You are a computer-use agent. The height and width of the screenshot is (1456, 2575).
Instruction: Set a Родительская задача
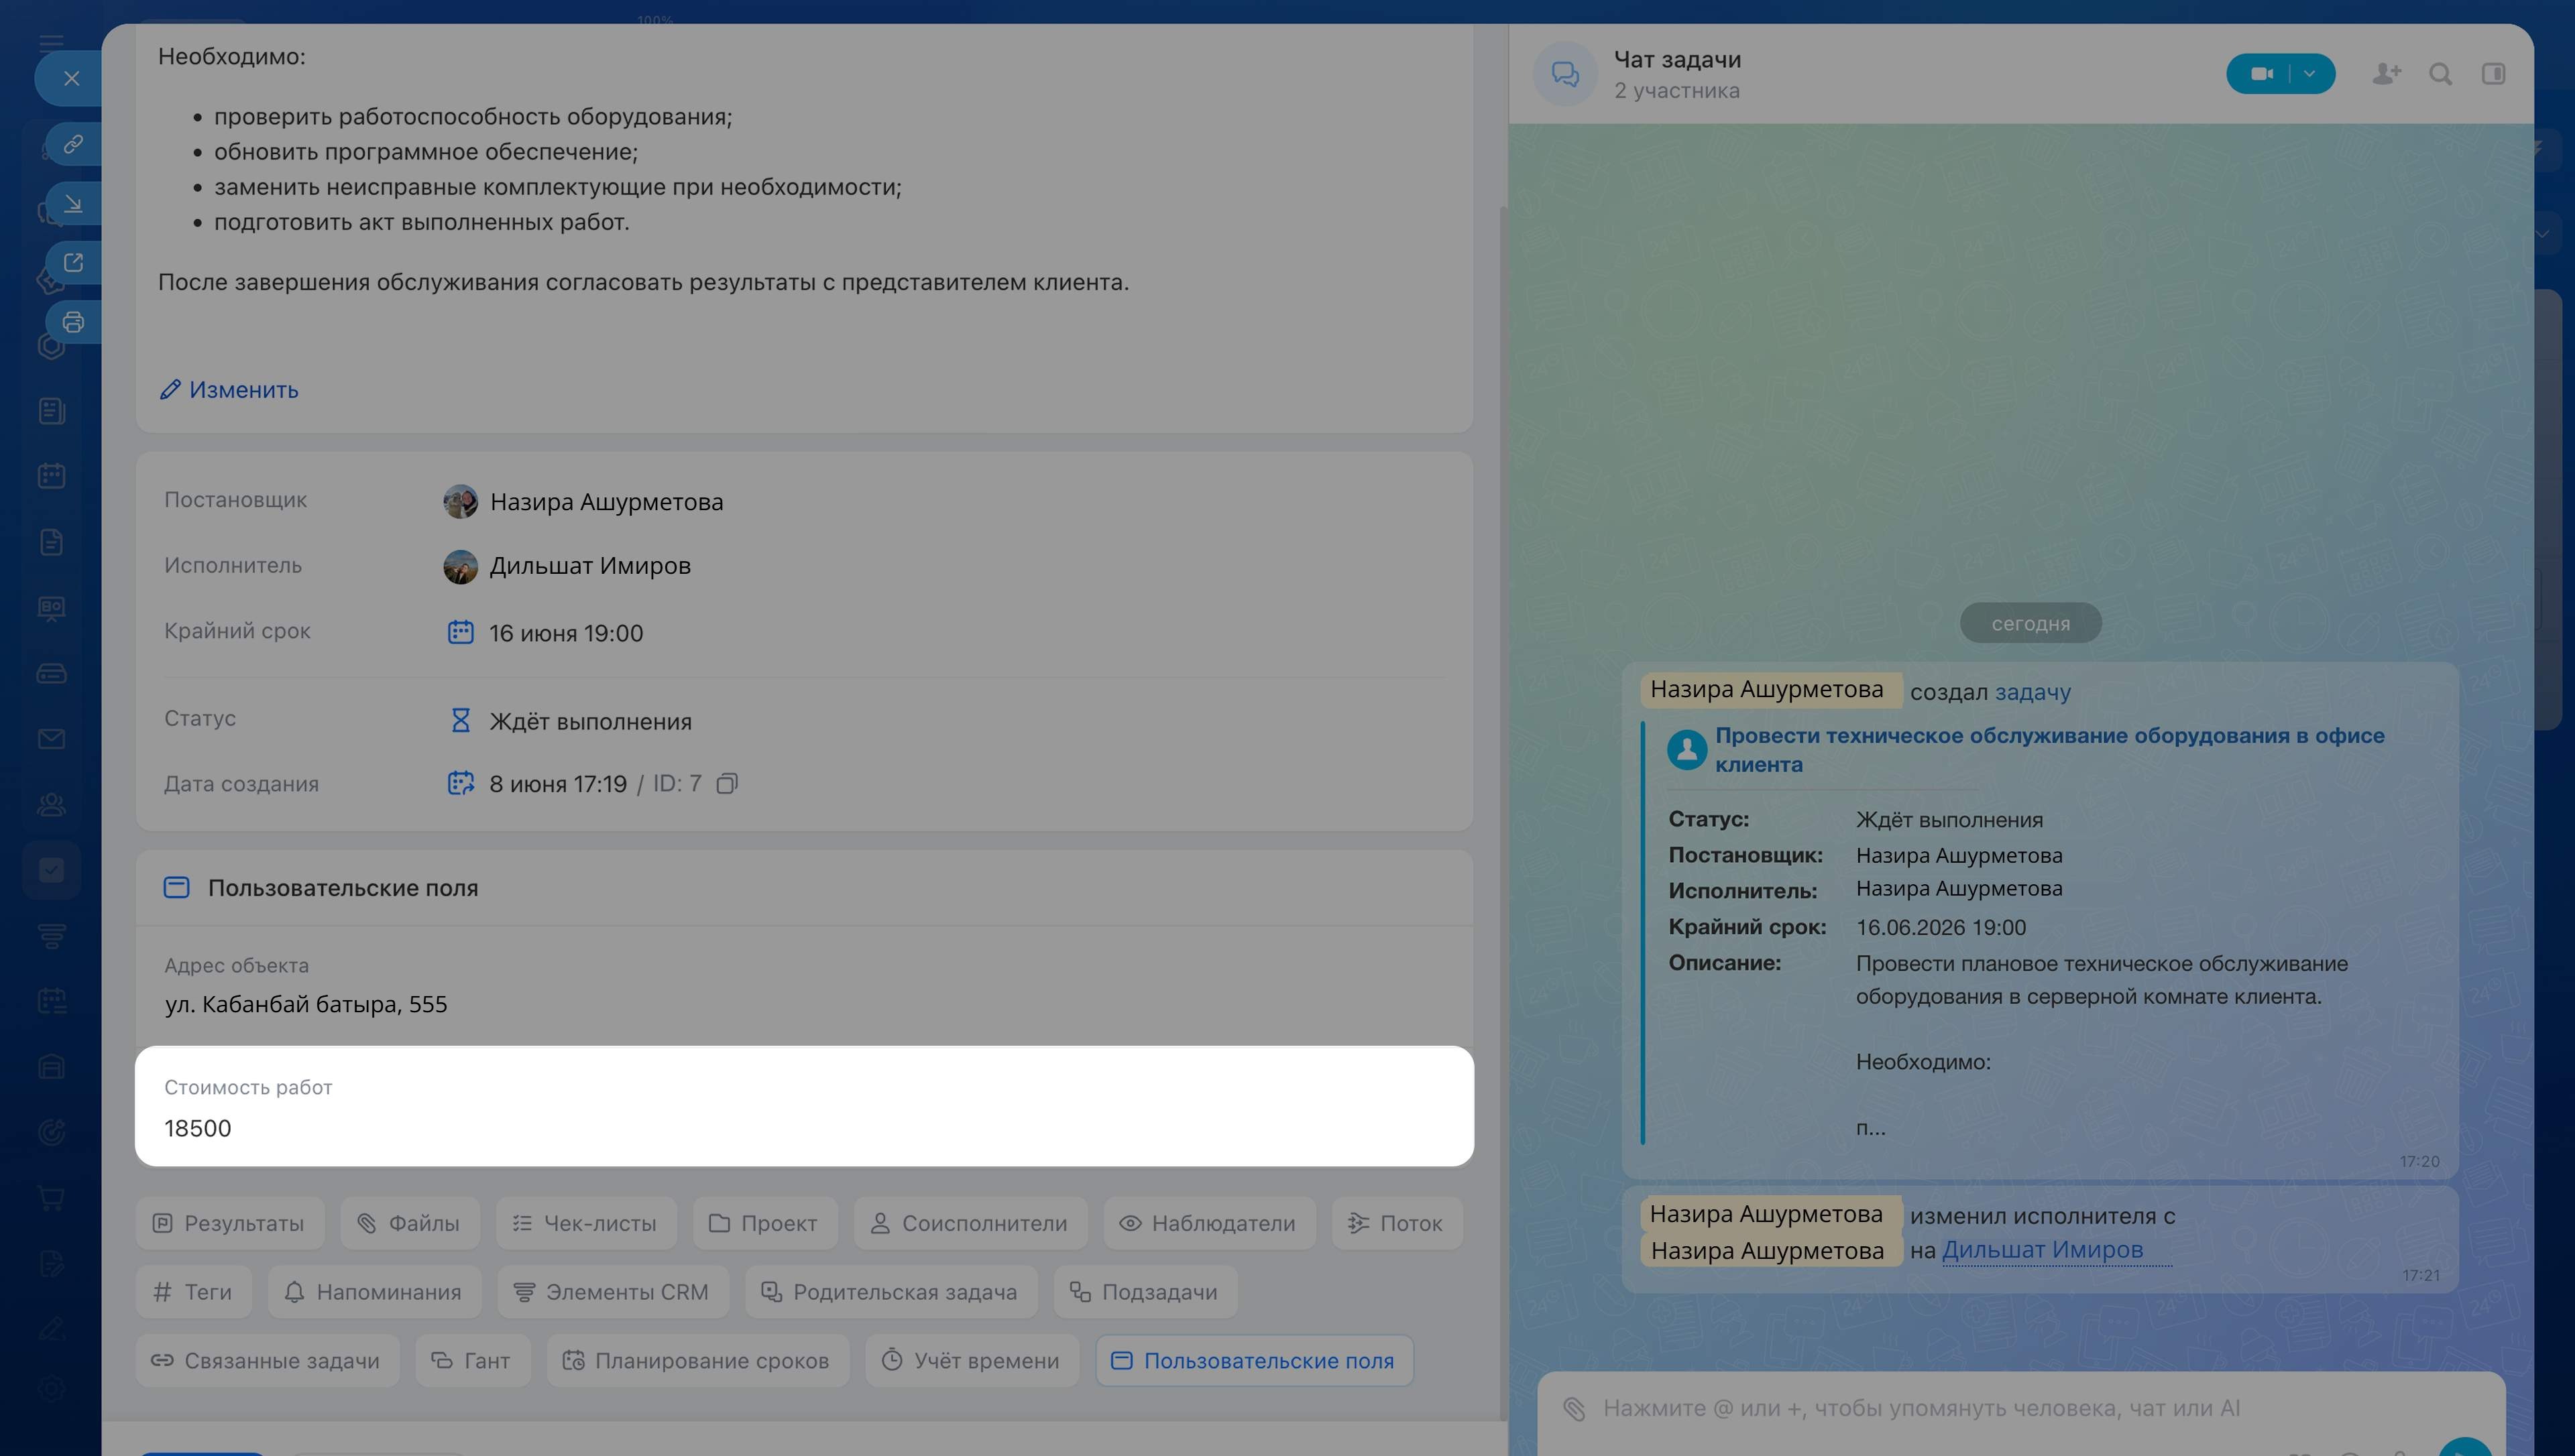pyautogui.click(x=891, y=1292)
